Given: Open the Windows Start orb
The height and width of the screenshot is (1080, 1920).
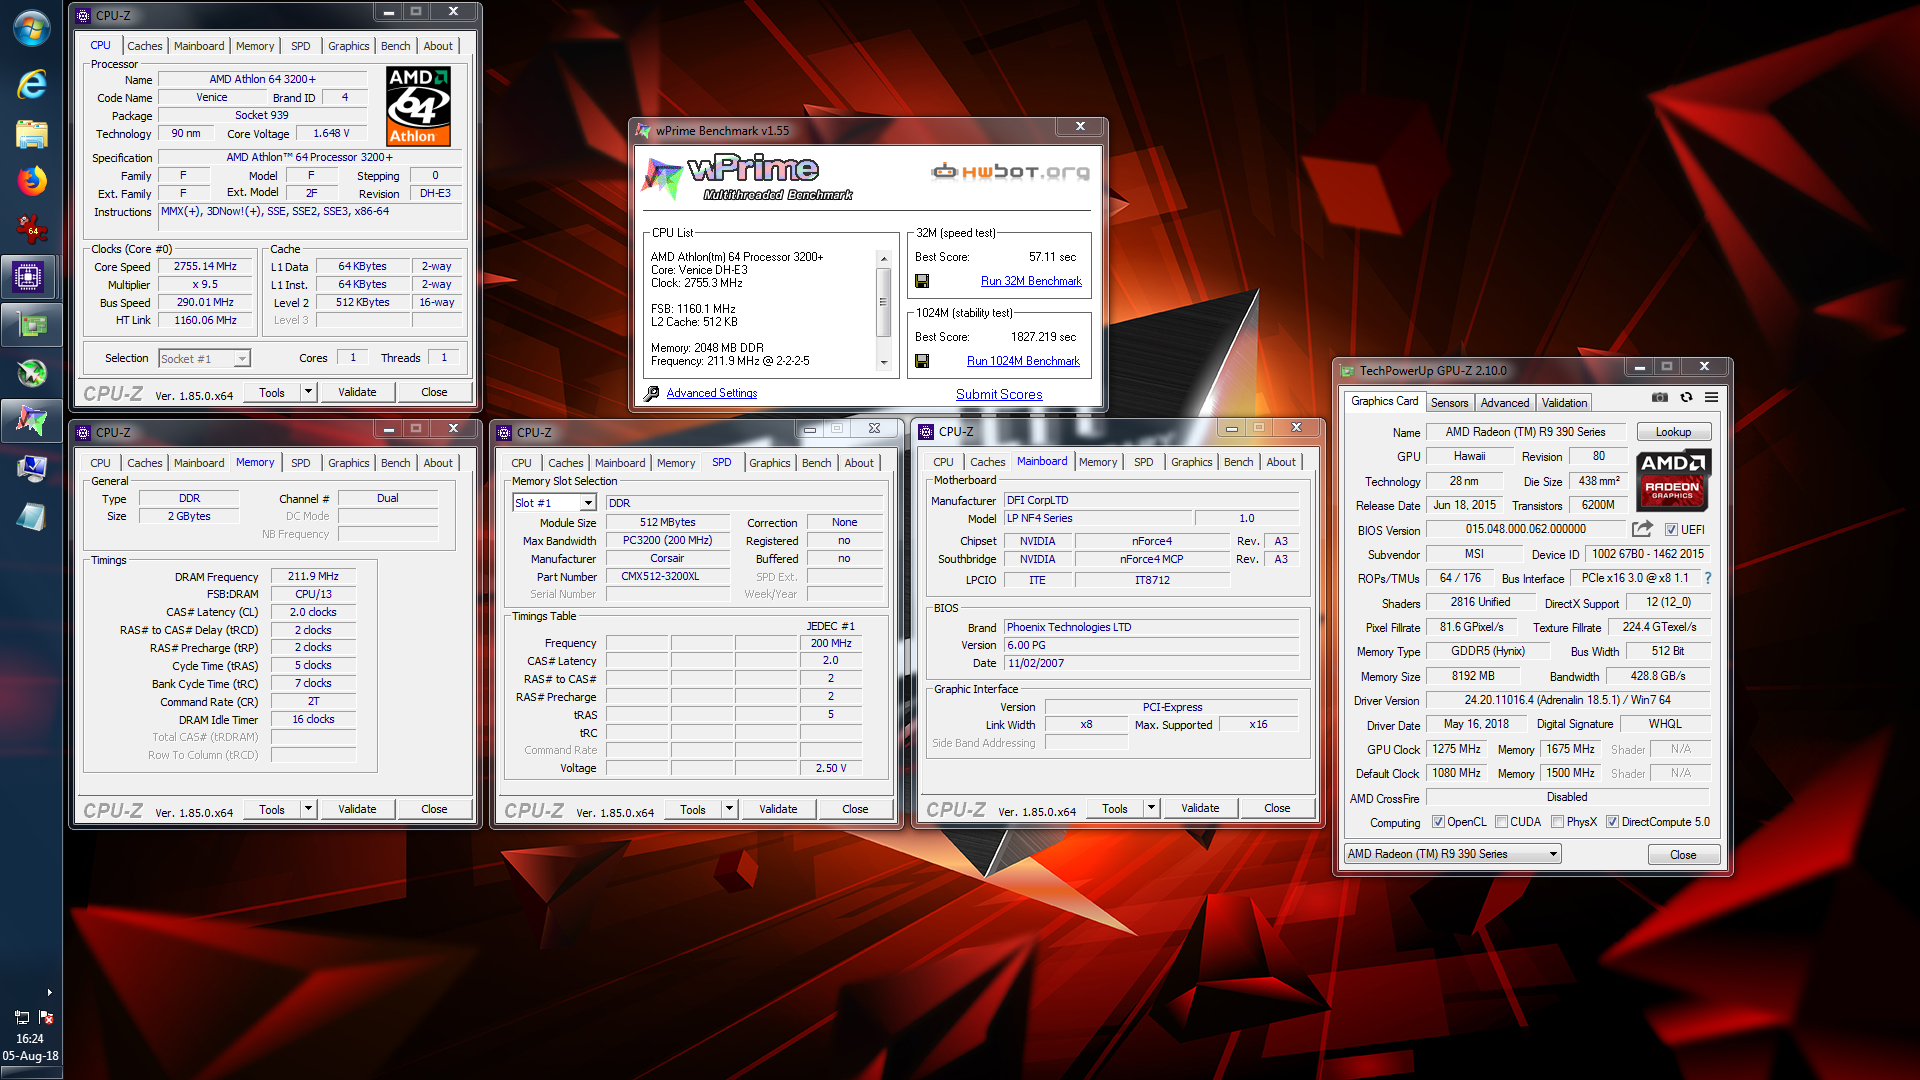Looking at the screenshot, I should point(31,28).
